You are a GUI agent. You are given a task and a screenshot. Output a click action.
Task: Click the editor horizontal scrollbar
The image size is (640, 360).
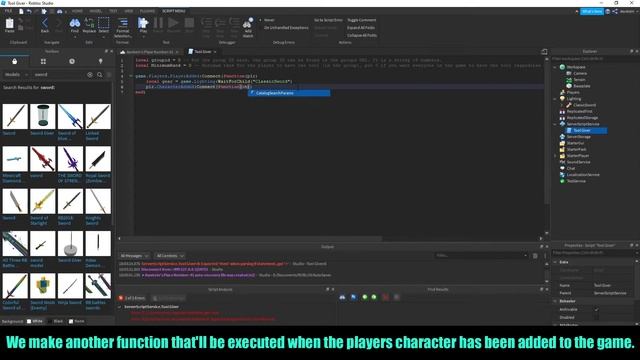click(x=252, y=238)
